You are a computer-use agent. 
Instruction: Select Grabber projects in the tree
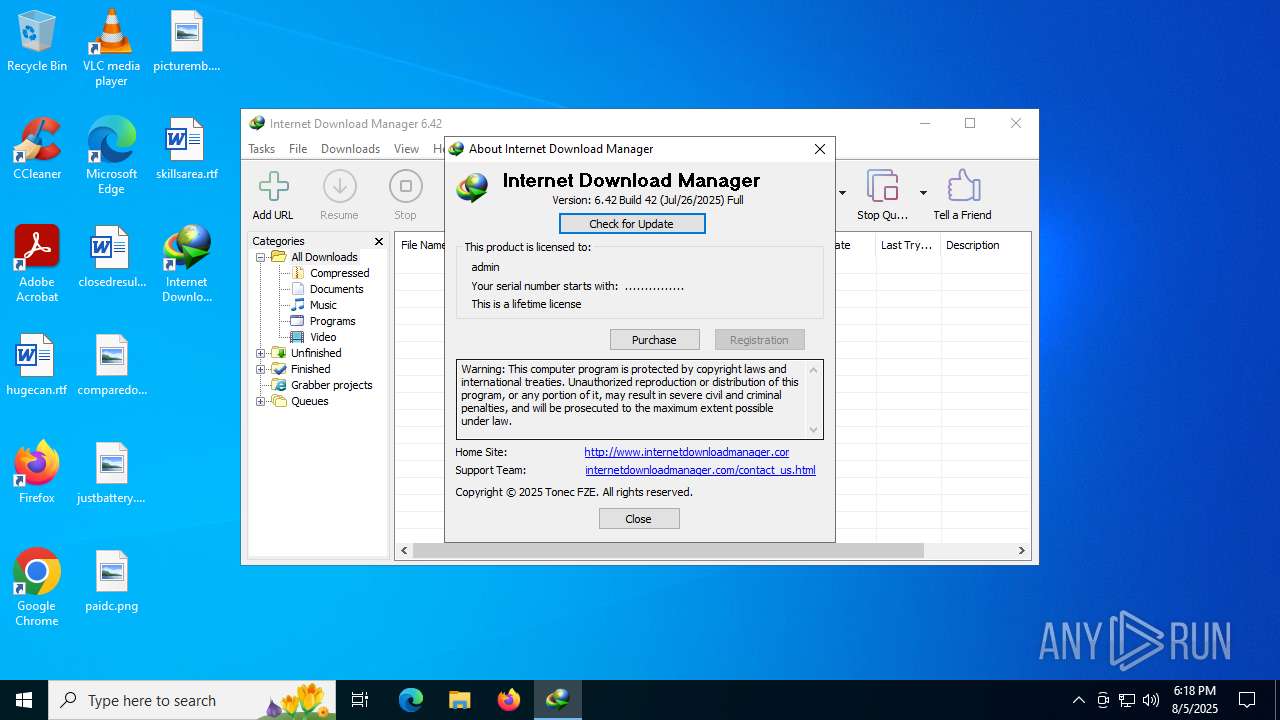pyautogui.click(x=331, y=385)
